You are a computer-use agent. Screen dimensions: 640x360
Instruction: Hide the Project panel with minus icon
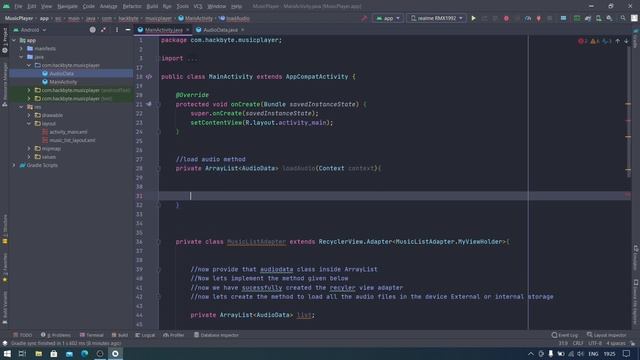(128, 30)
